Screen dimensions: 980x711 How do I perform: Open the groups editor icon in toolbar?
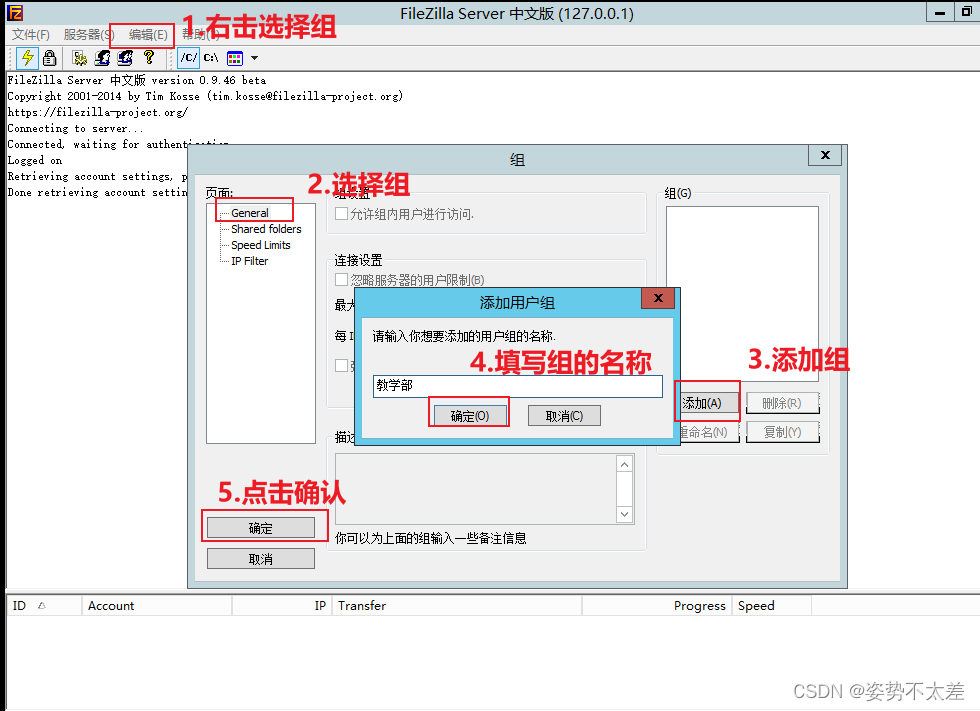click(x=126, y=58)
